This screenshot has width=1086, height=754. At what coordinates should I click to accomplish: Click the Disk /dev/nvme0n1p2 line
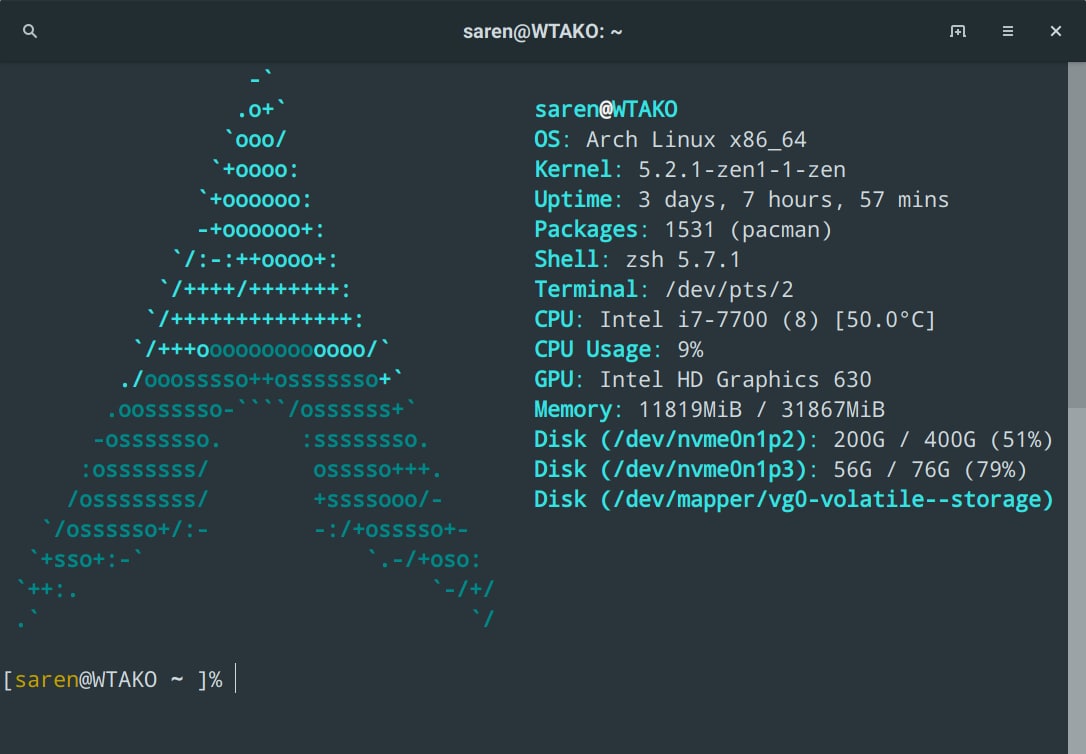794,440
